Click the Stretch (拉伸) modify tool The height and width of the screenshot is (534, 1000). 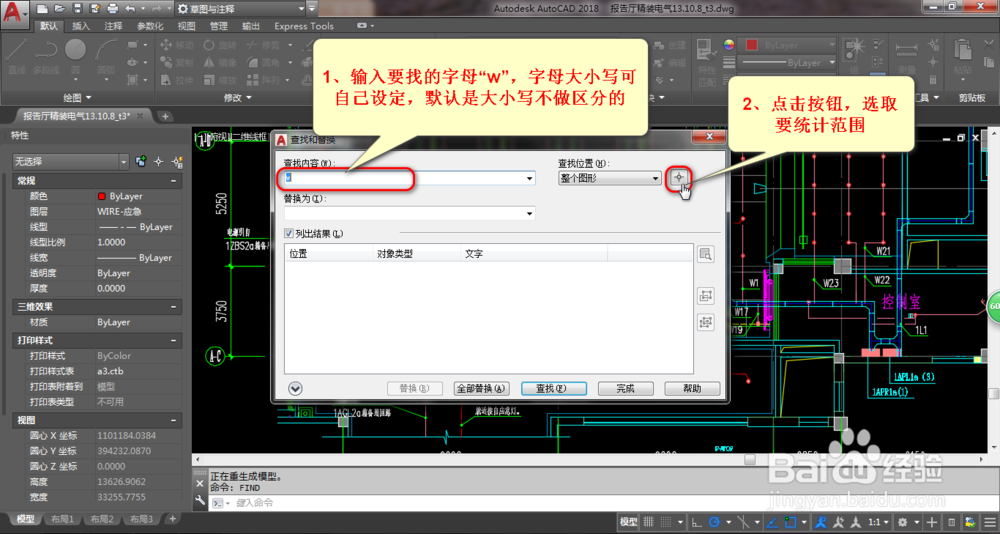177,80
